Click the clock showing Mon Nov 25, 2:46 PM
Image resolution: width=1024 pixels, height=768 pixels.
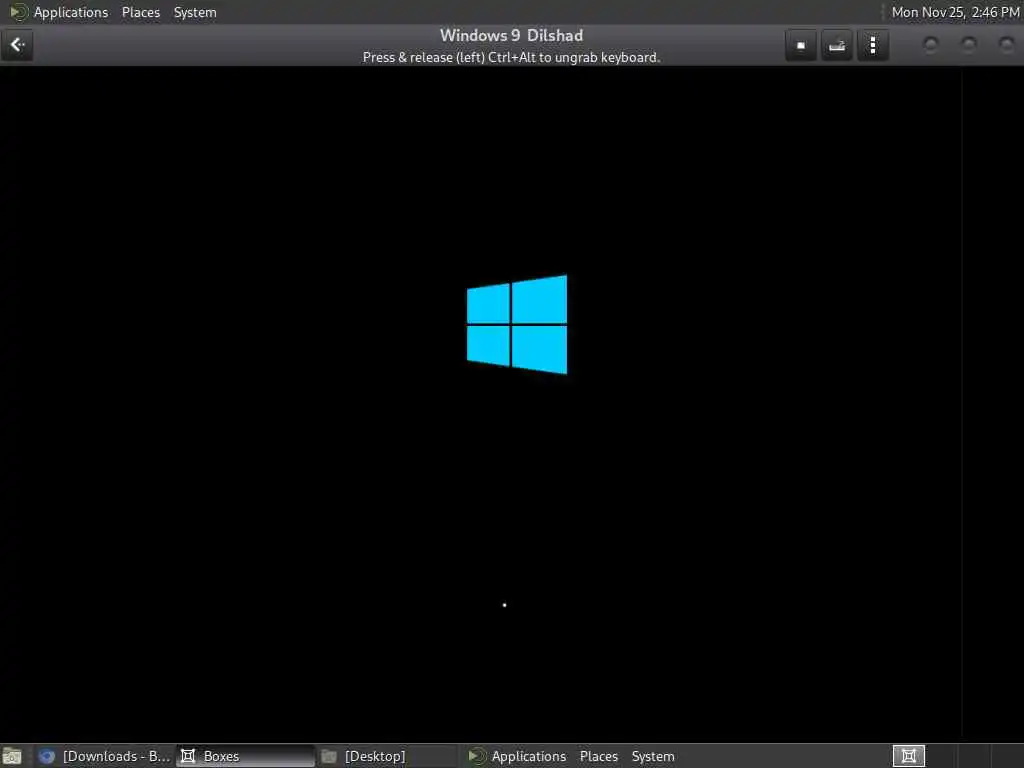pos(955,12)
